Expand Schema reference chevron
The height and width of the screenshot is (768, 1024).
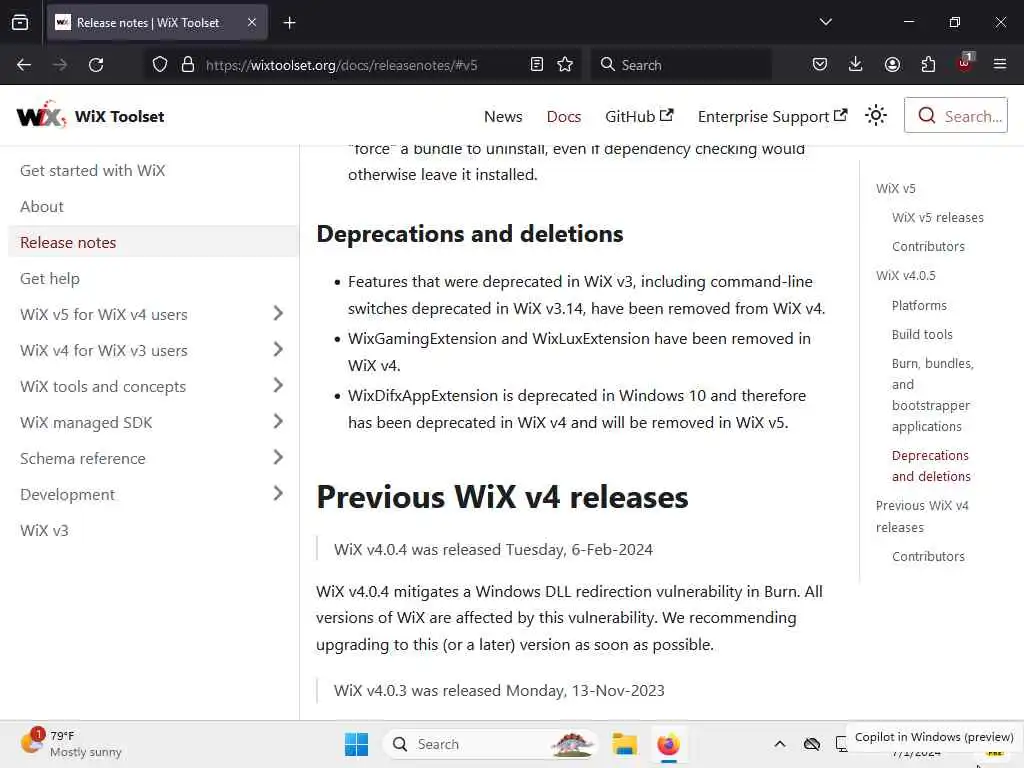278,457
